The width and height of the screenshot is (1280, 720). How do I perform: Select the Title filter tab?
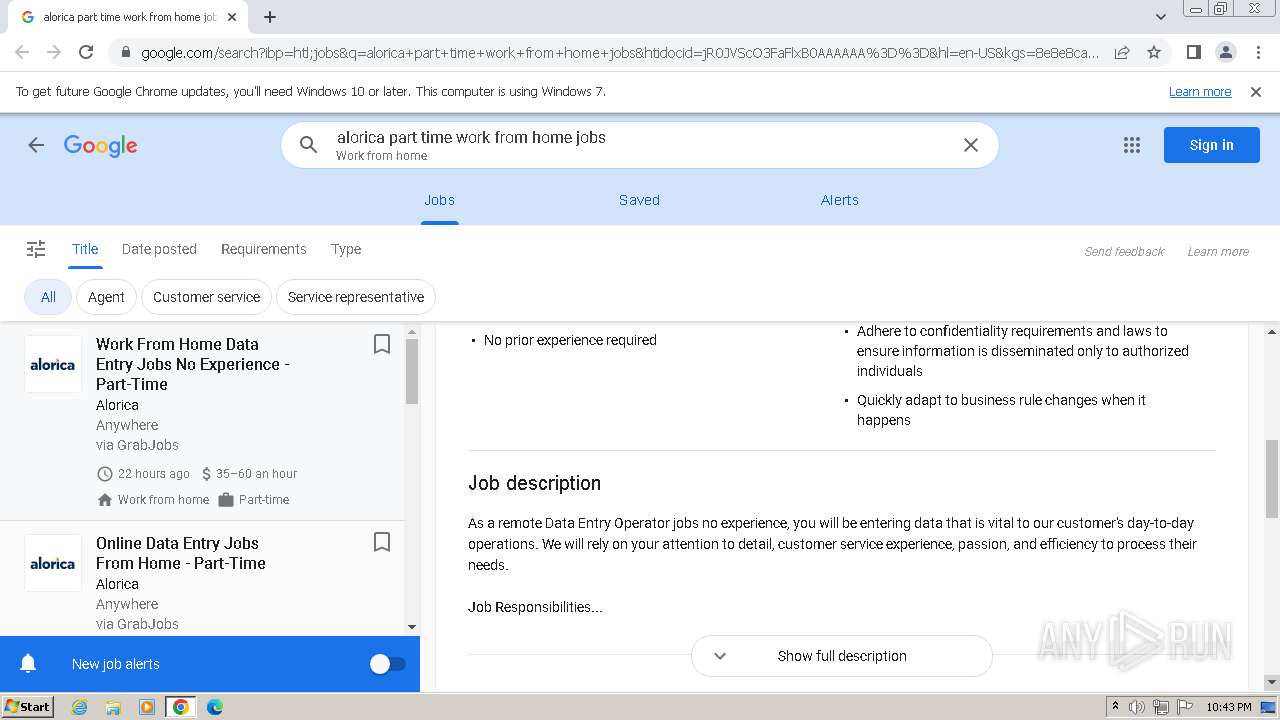[85, 249]
